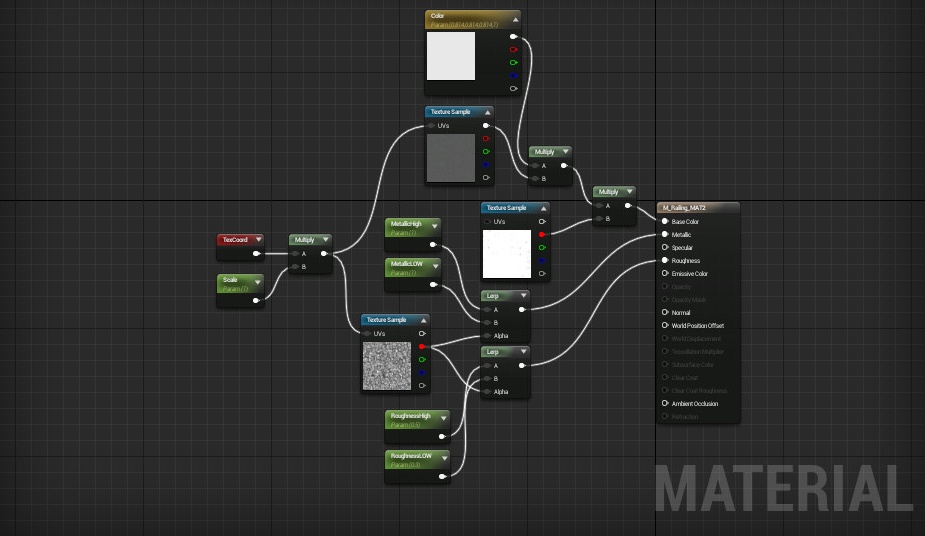The image size is (925, 536).
Task: Click the output pin of Scale node
Action: (x=256, y=301)
